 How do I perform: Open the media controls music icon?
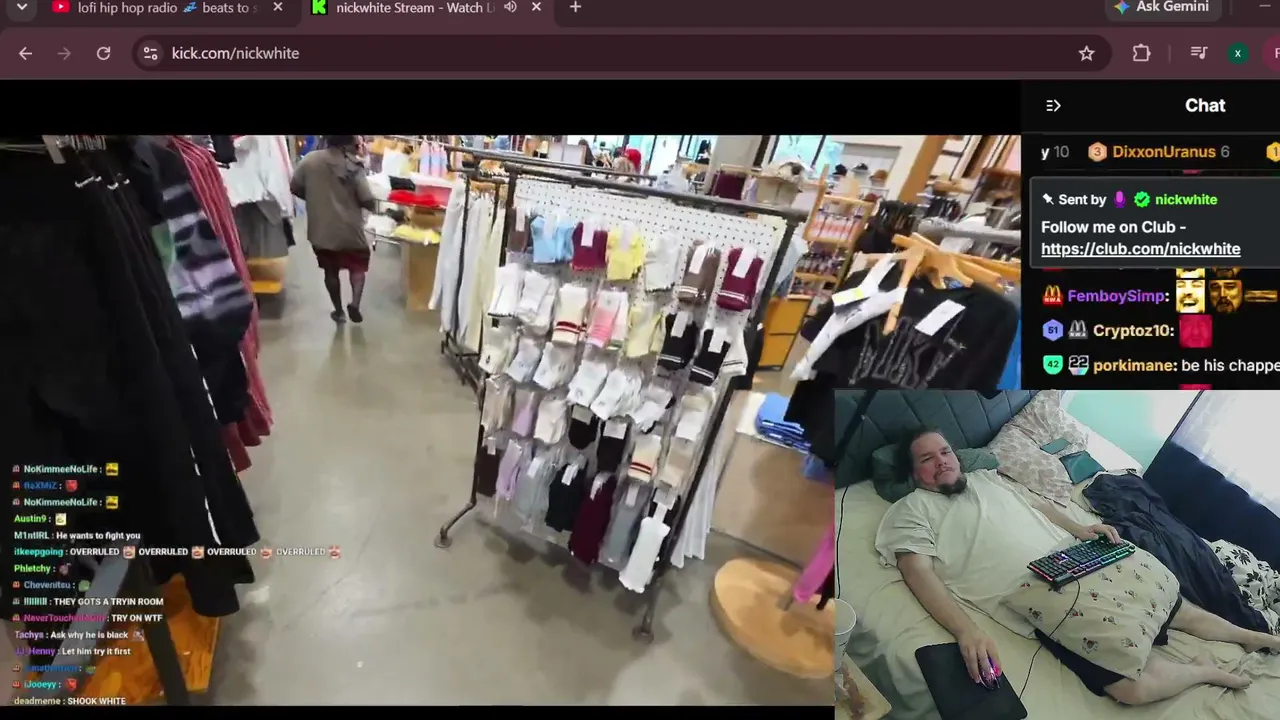1199,53
